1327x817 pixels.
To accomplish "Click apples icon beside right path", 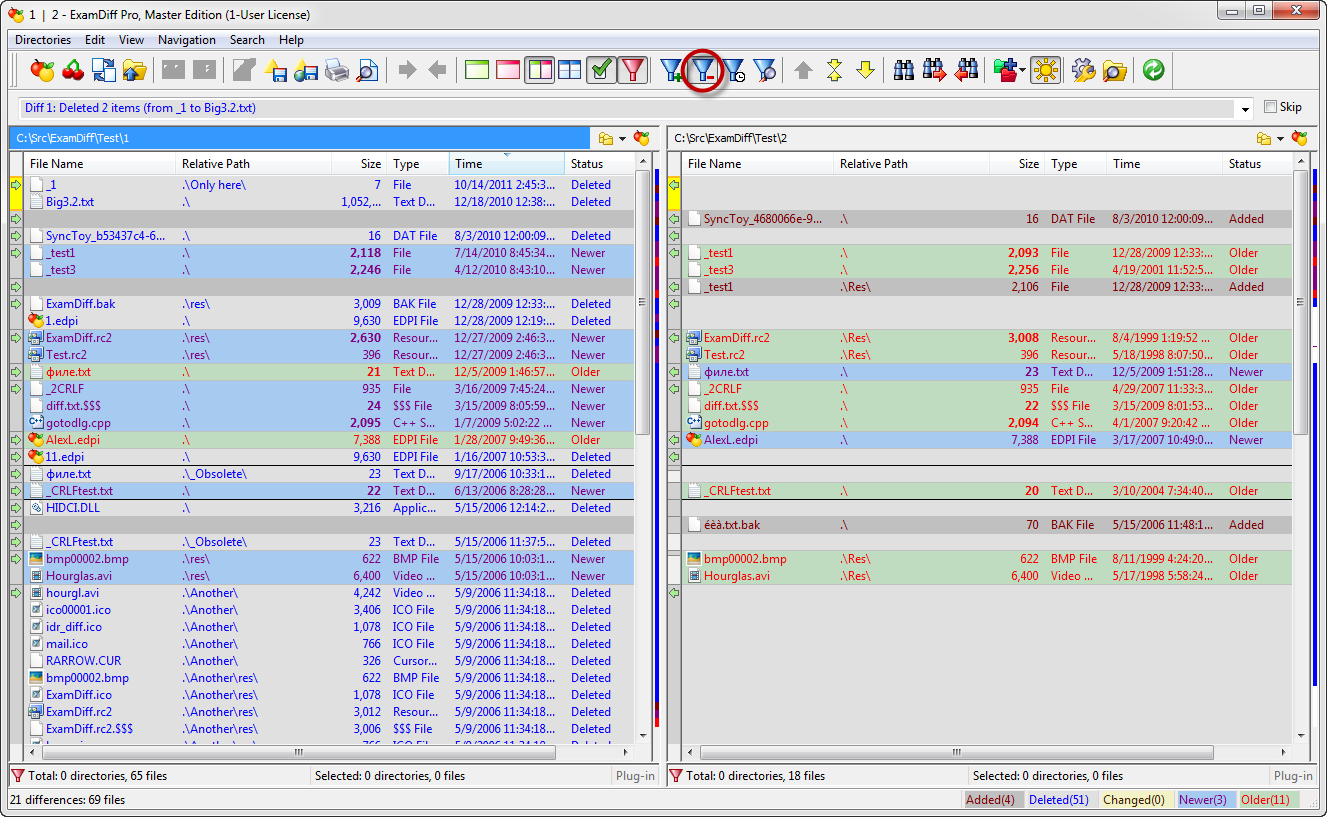I will pos(1300,138).
